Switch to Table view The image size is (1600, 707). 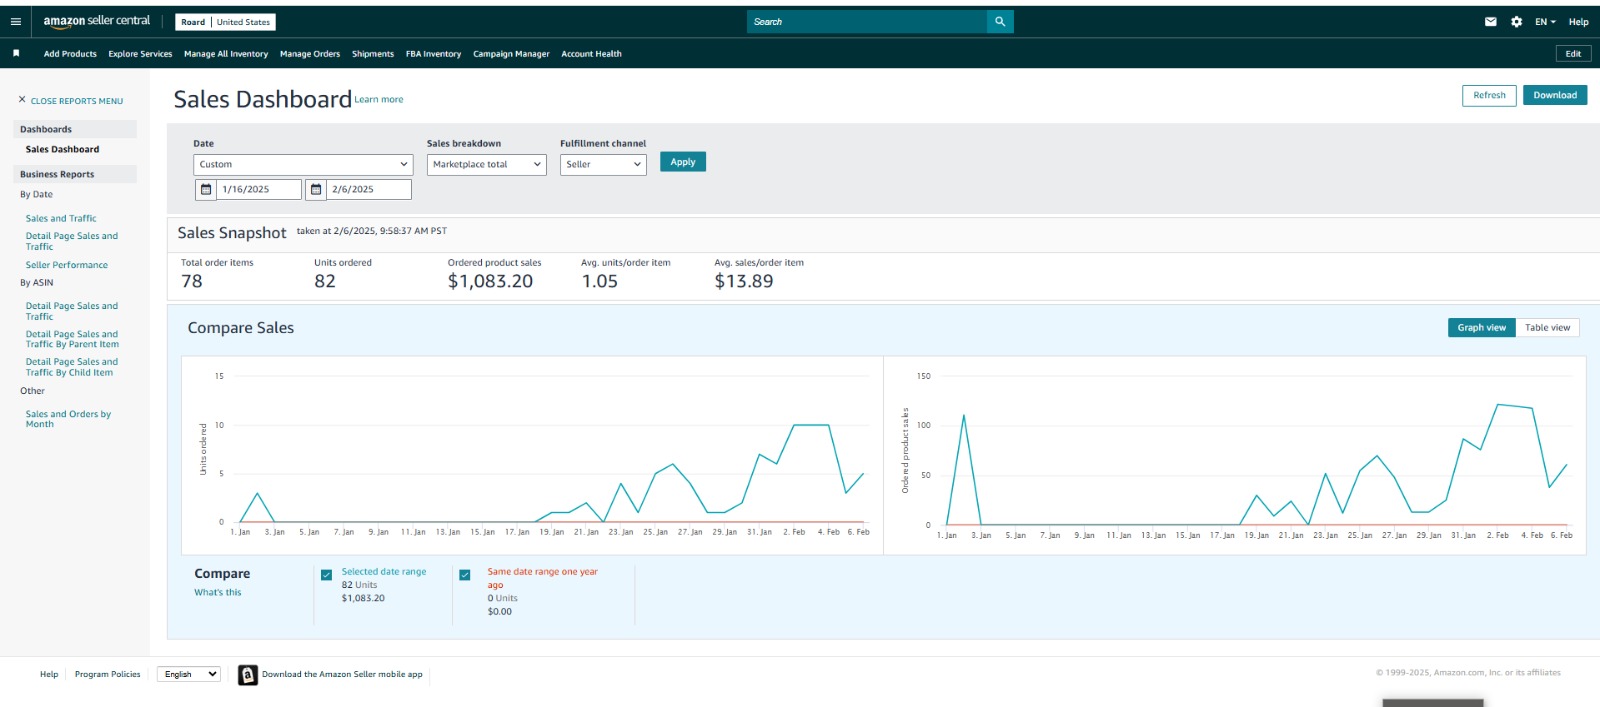(x=1547, y=328)
